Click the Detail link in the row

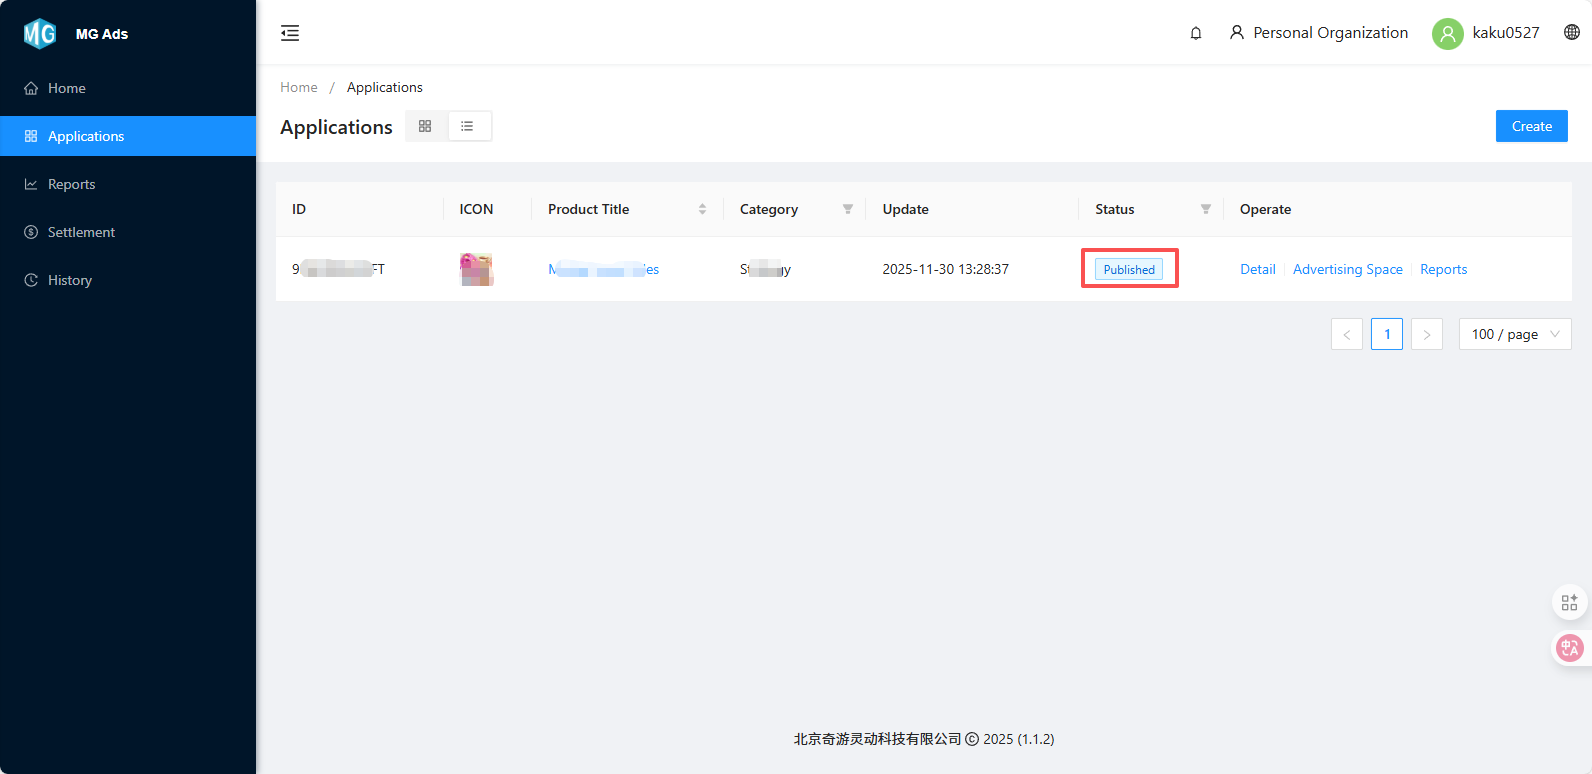(1257, 269)
